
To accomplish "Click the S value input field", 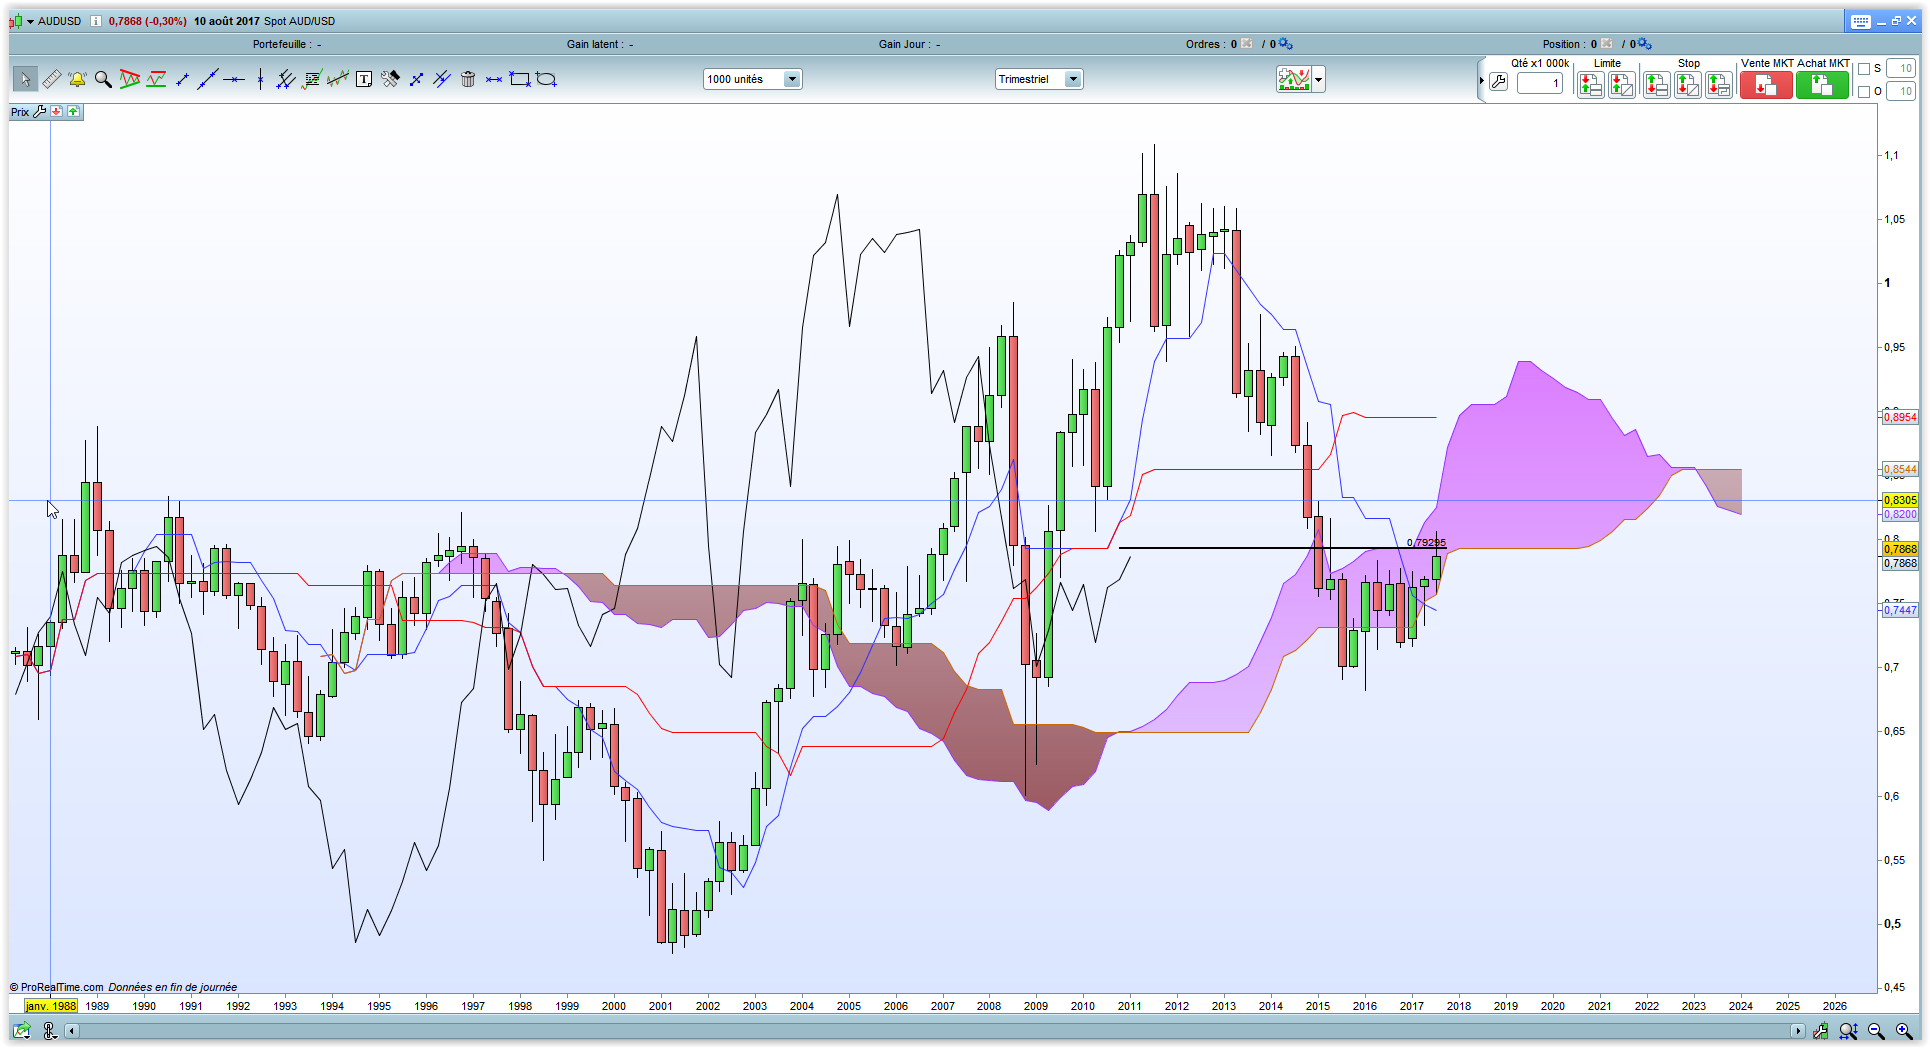I will pyautogui.click(x=1901, y=69).
